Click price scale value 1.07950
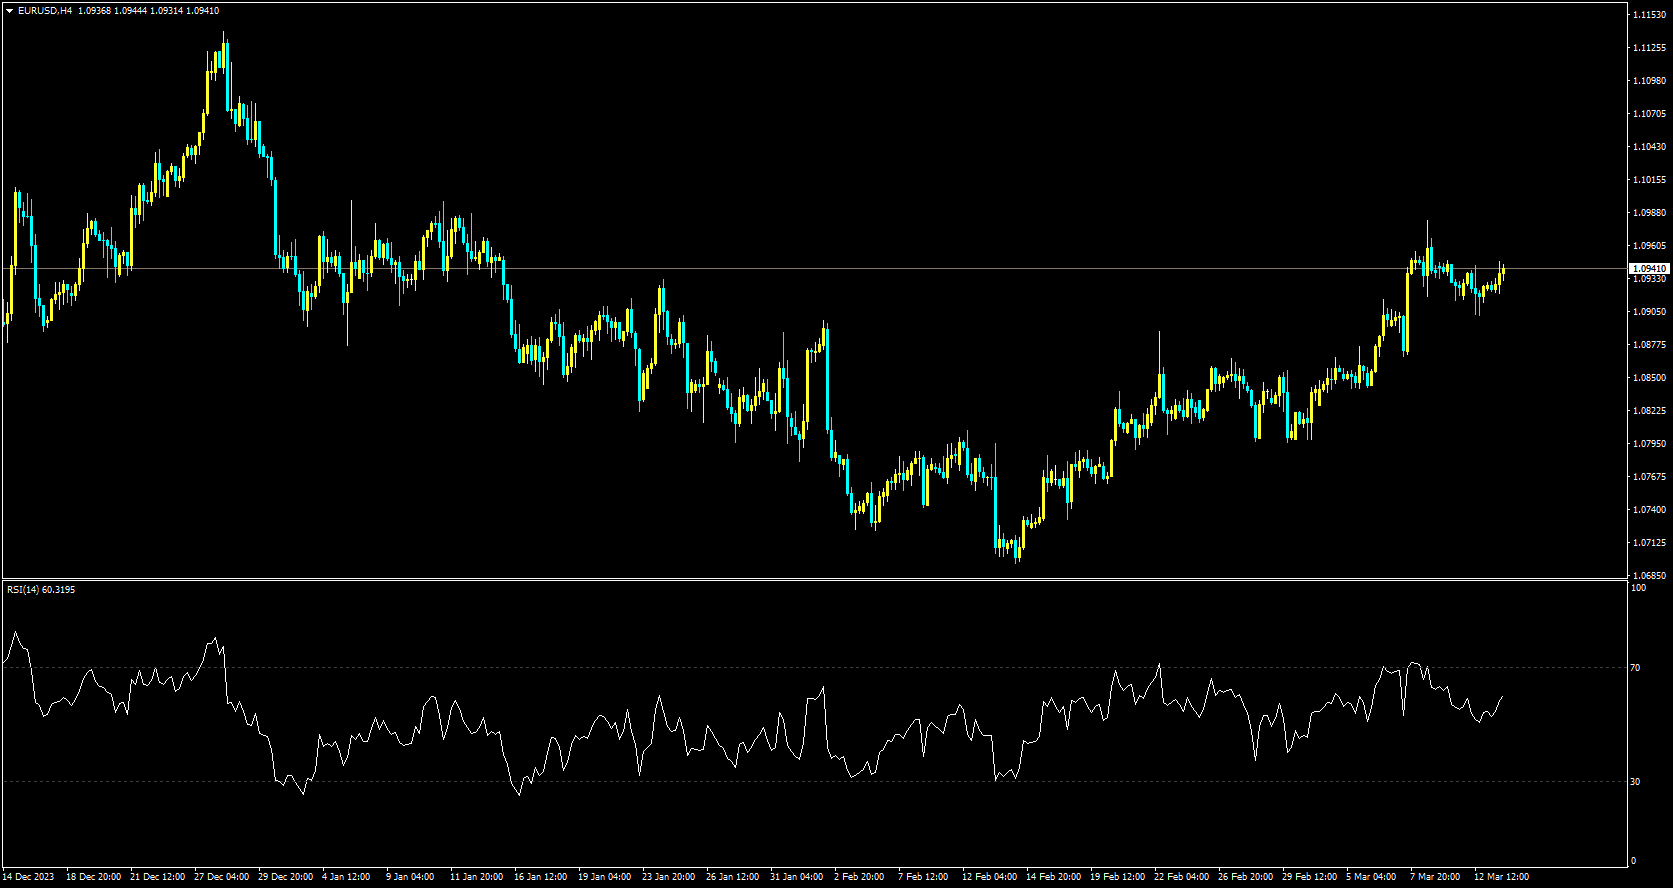Screen dimensions: 1673x888 pos(1649,444)
